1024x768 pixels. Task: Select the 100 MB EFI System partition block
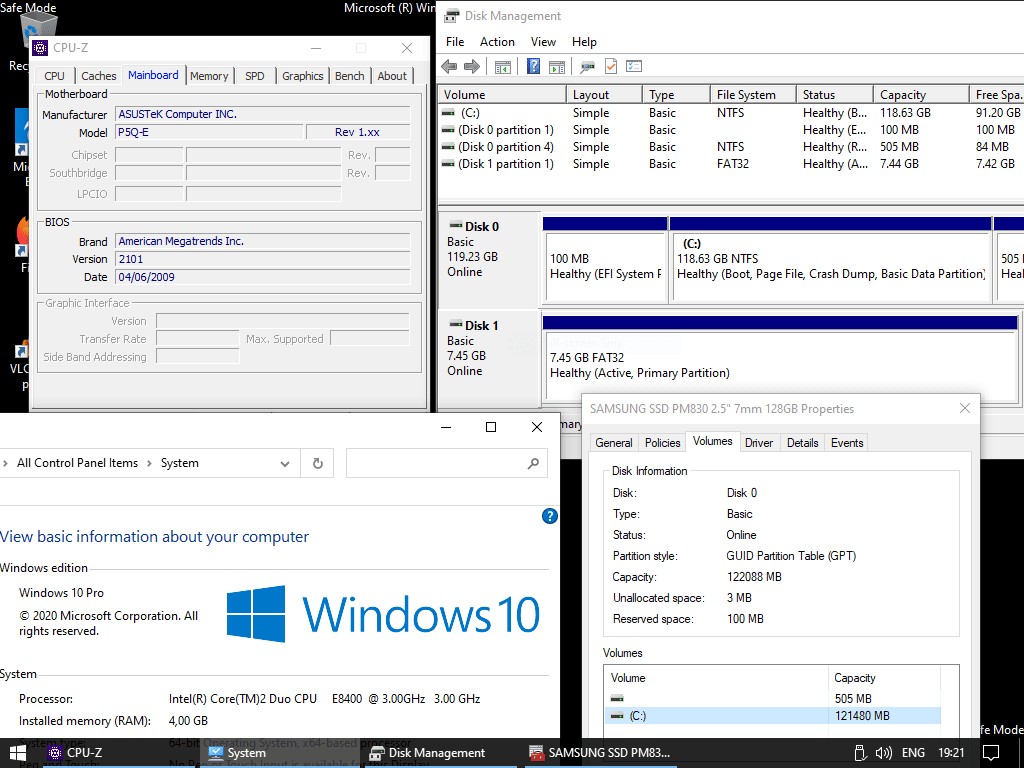[605, 260]
